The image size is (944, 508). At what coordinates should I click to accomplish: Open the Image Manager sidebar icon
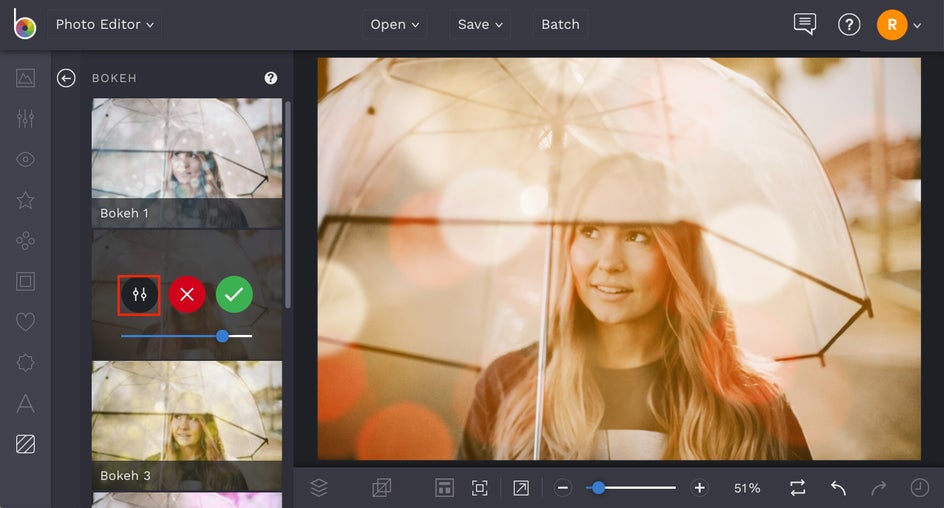click(x=25, y=78)
